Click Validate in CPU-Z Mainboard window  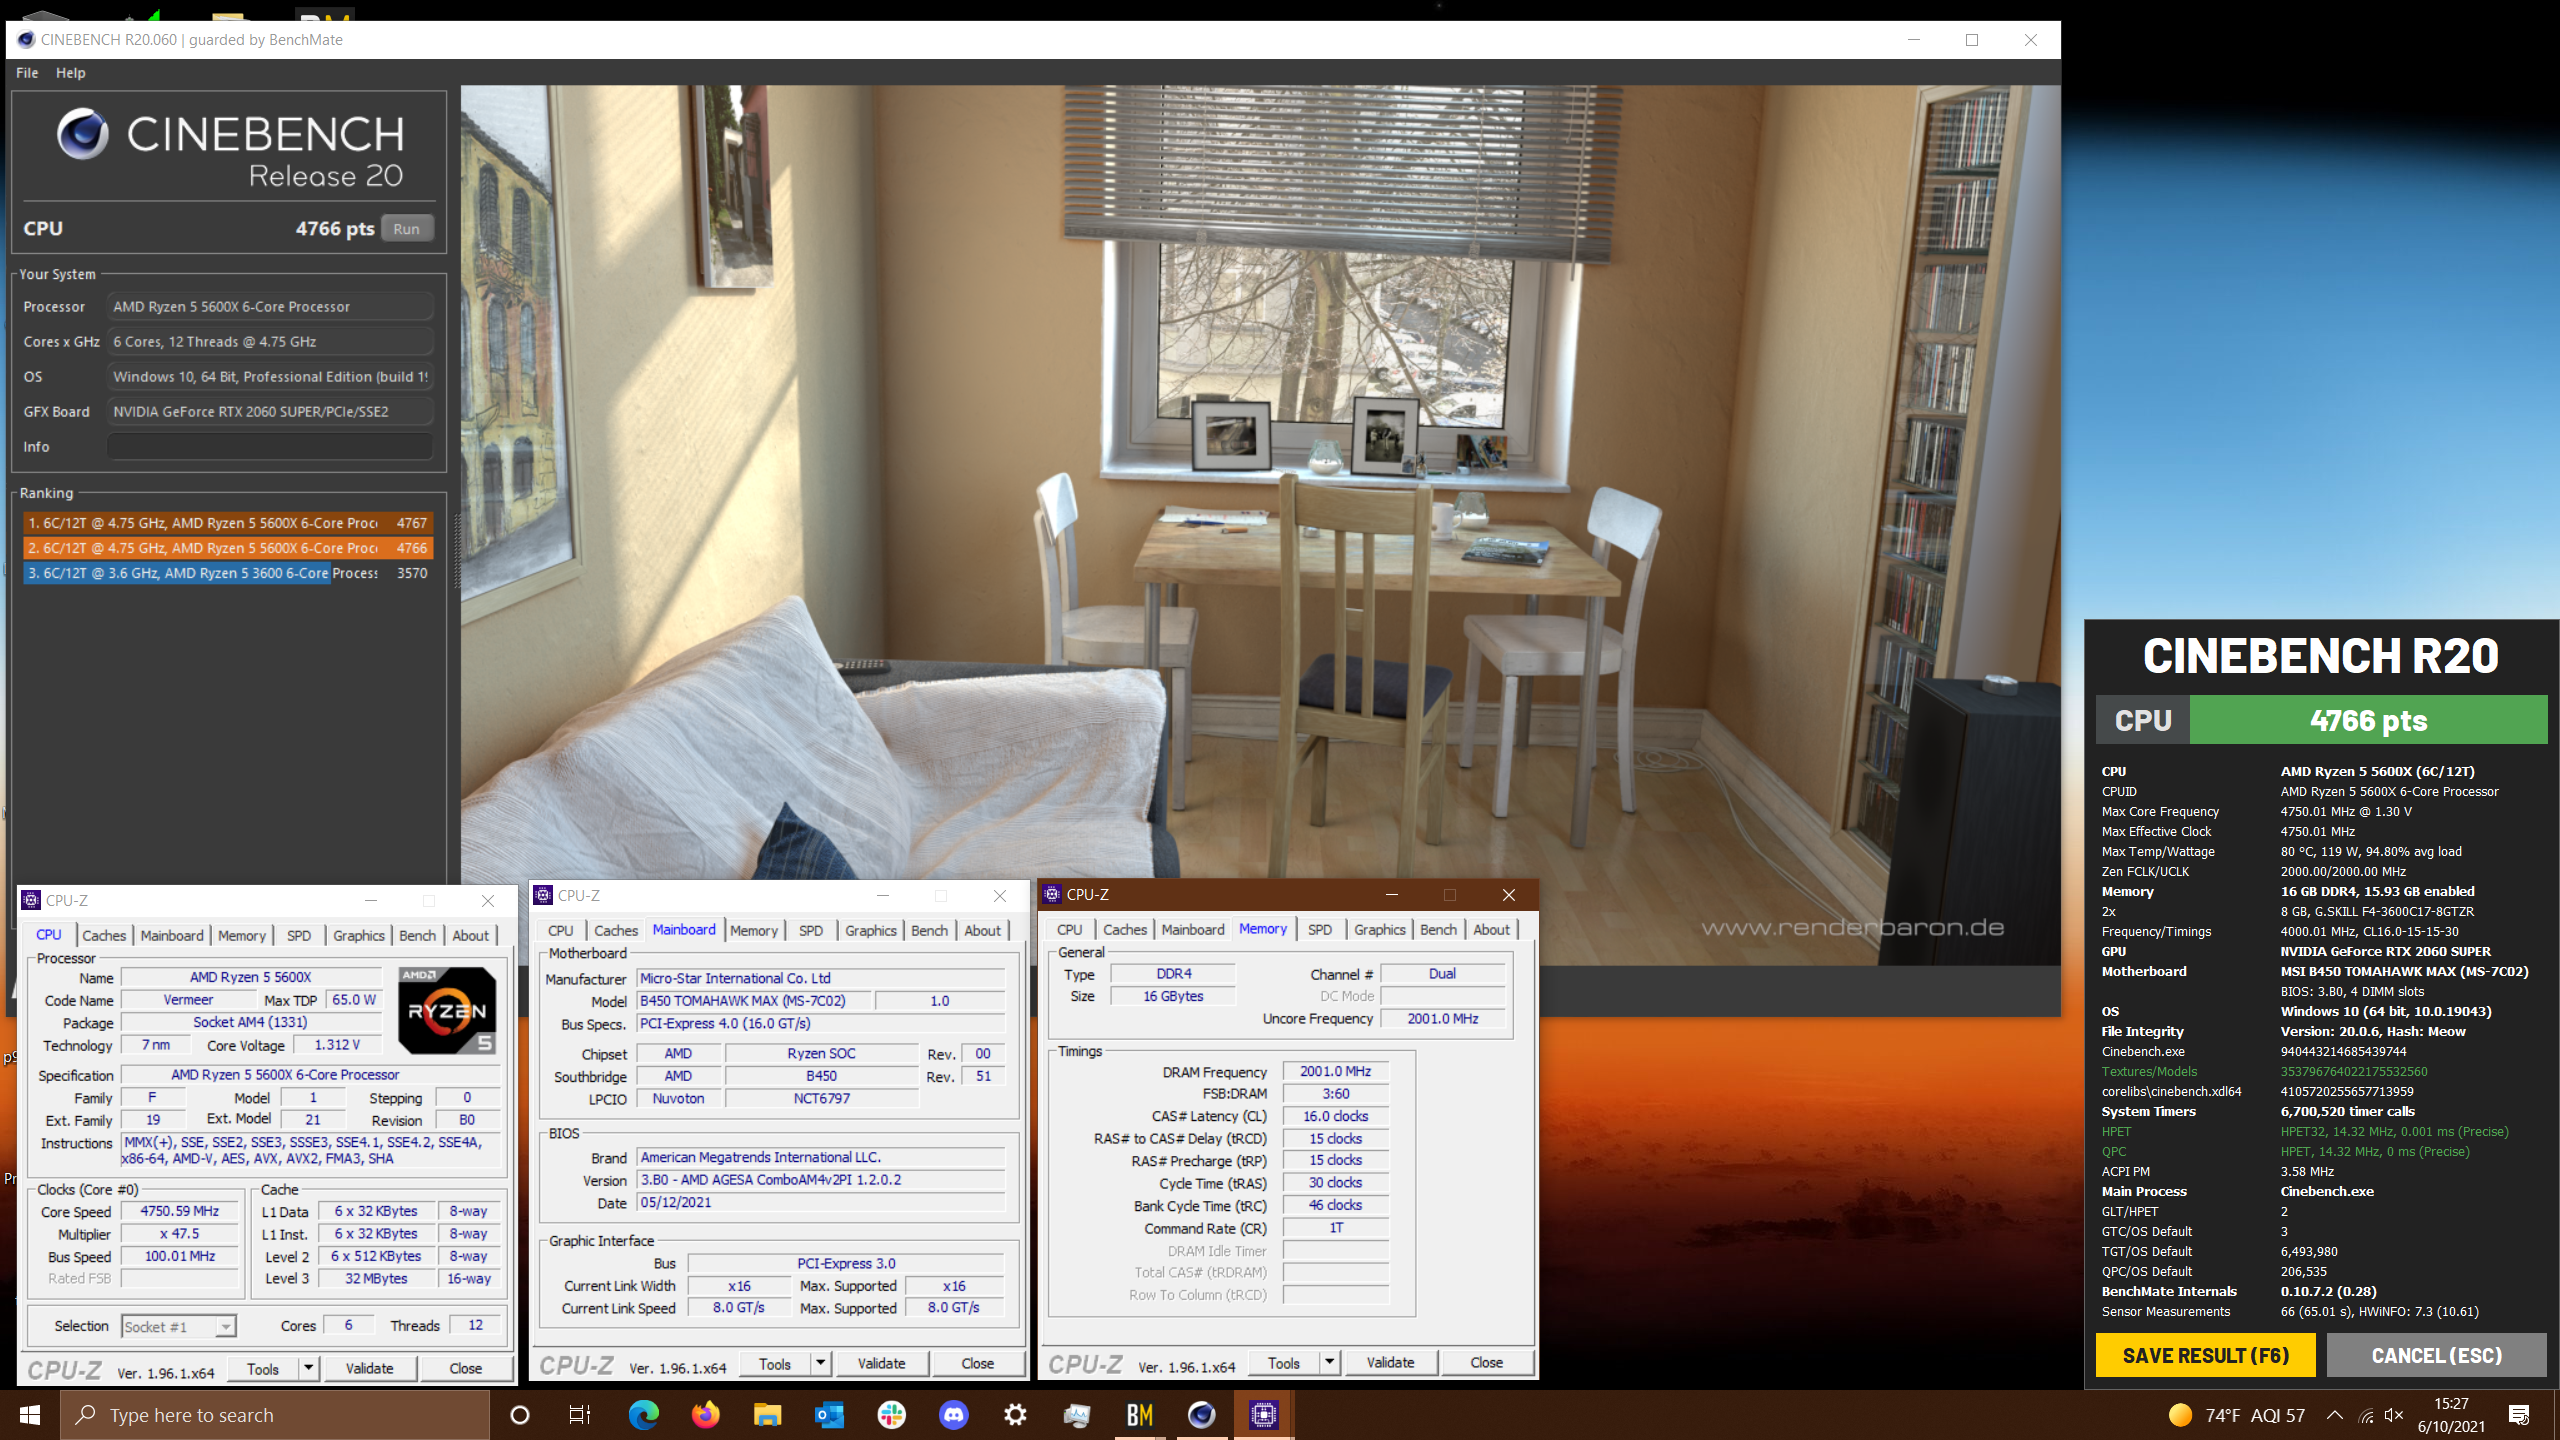click(881, 1363)
